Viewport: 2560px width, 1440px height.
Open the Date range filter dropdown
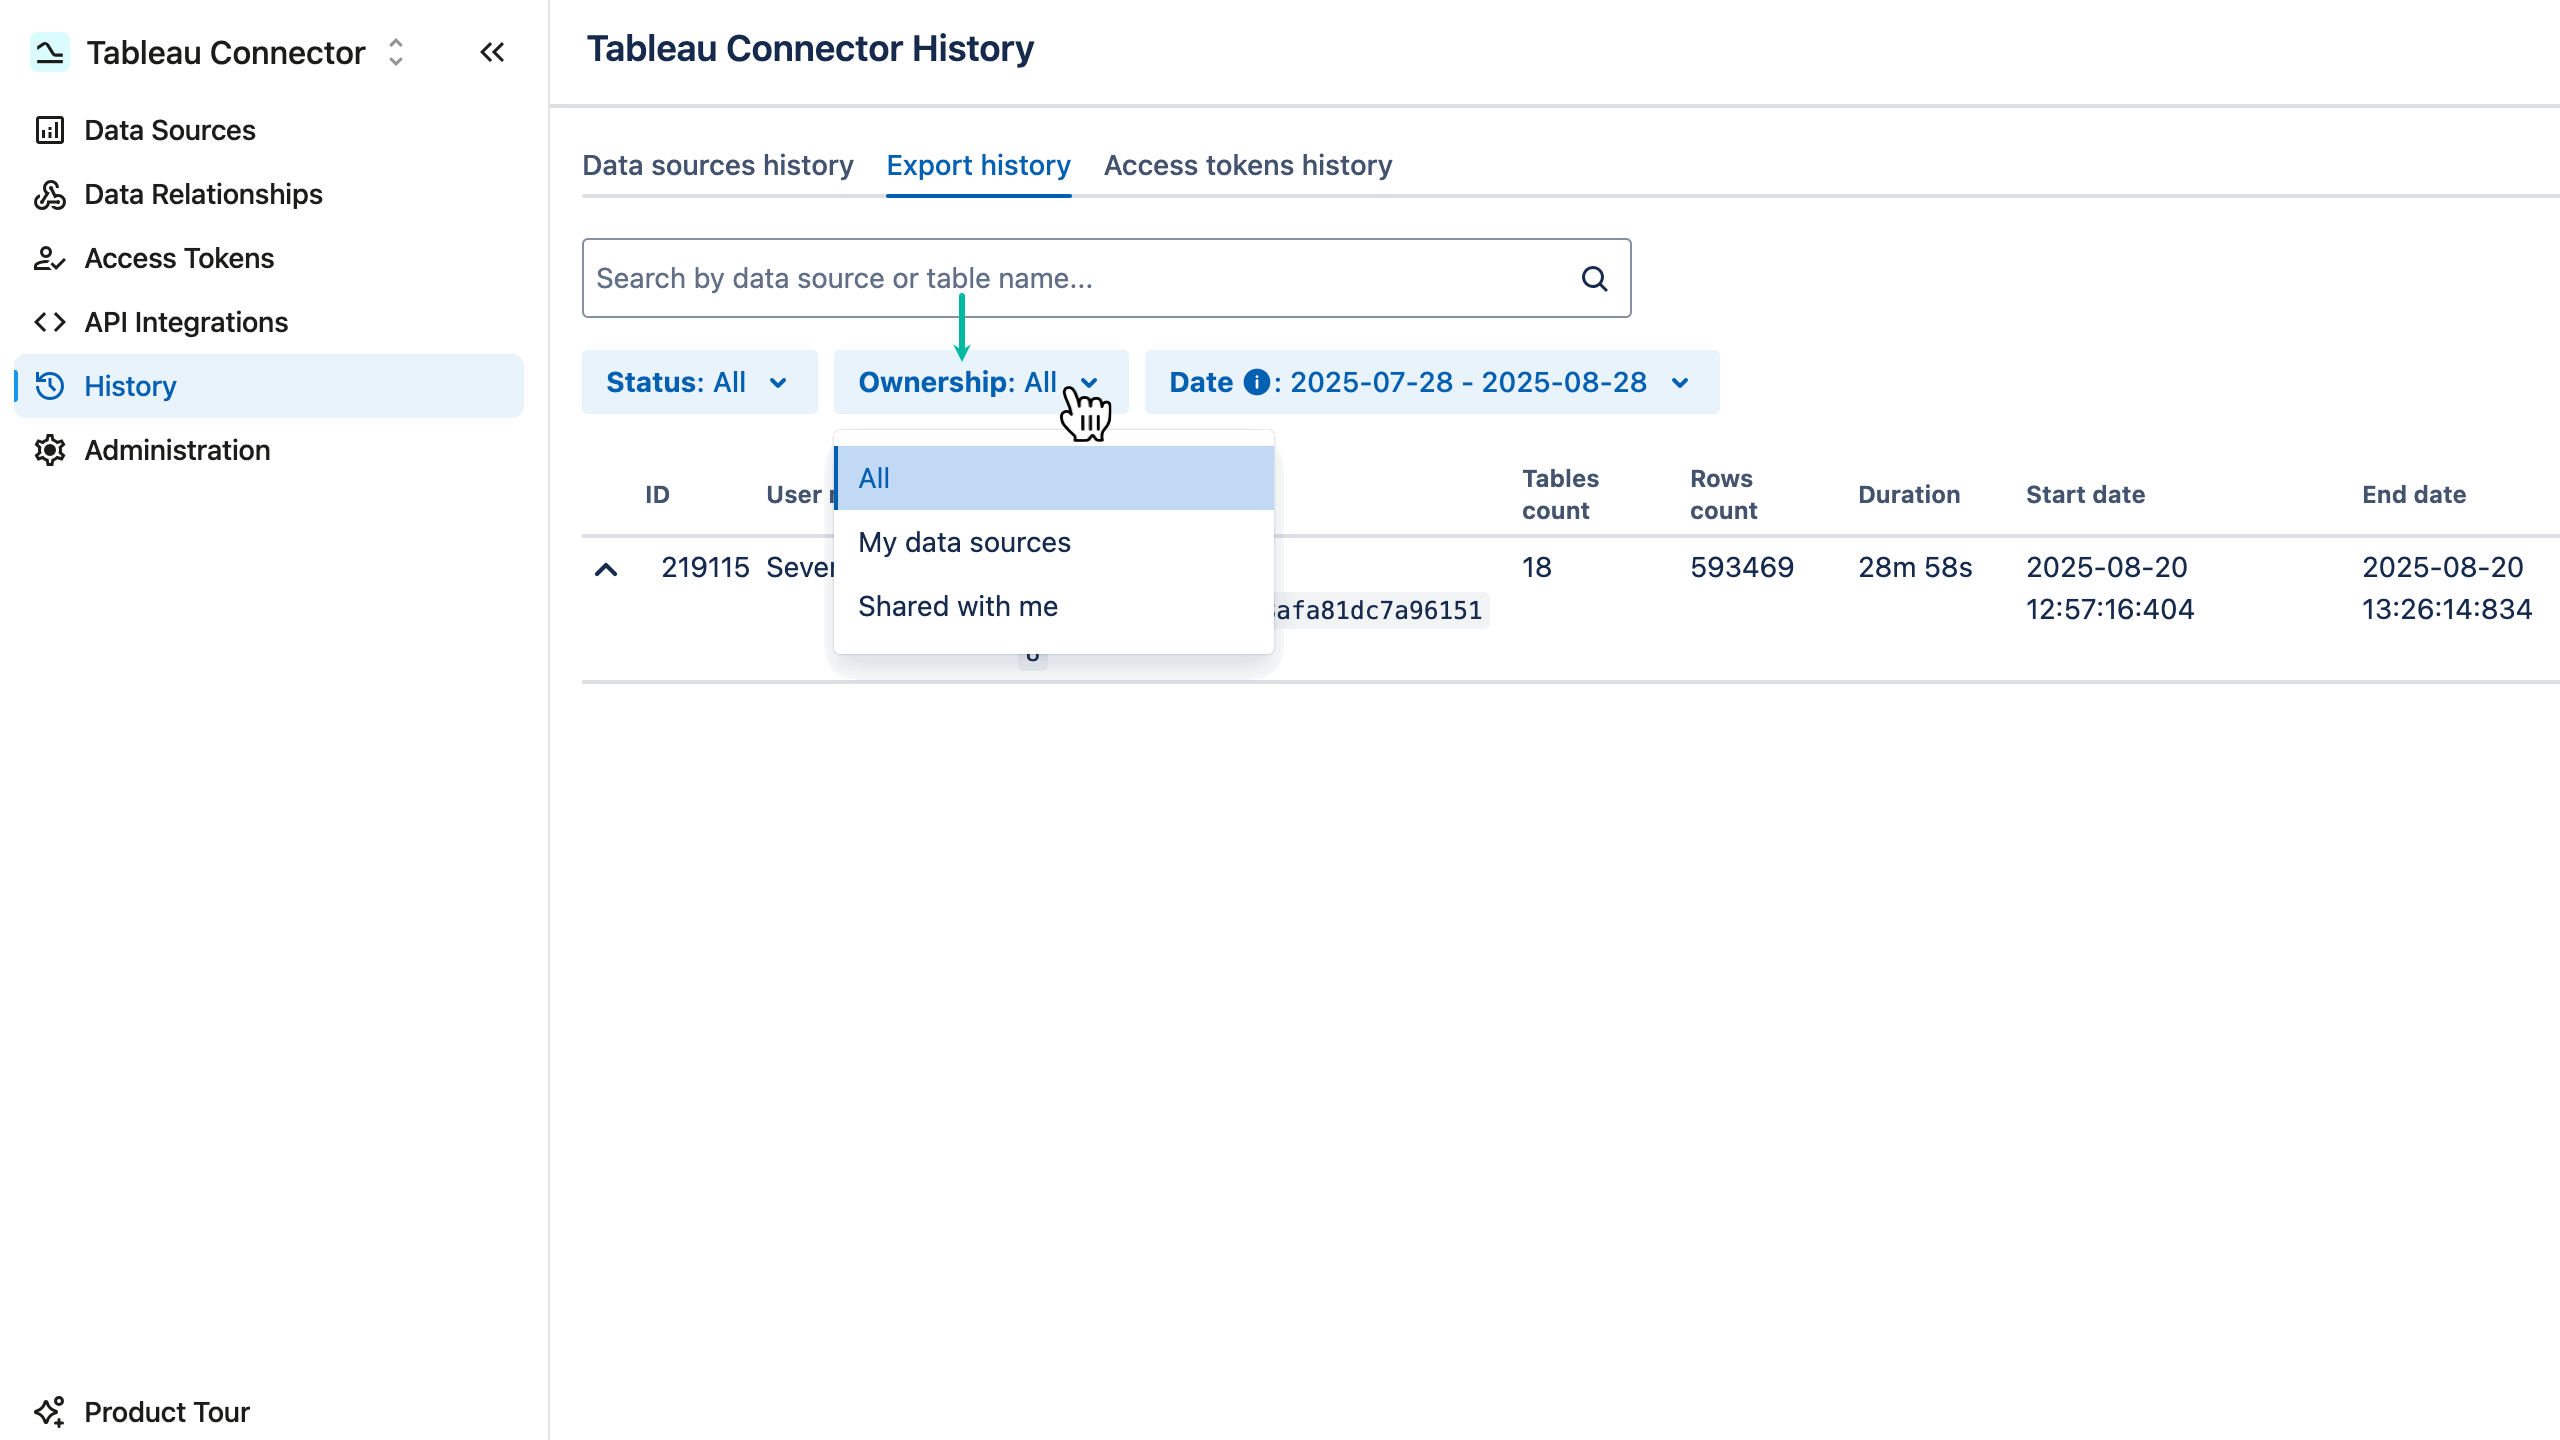tap(1430, 382)
